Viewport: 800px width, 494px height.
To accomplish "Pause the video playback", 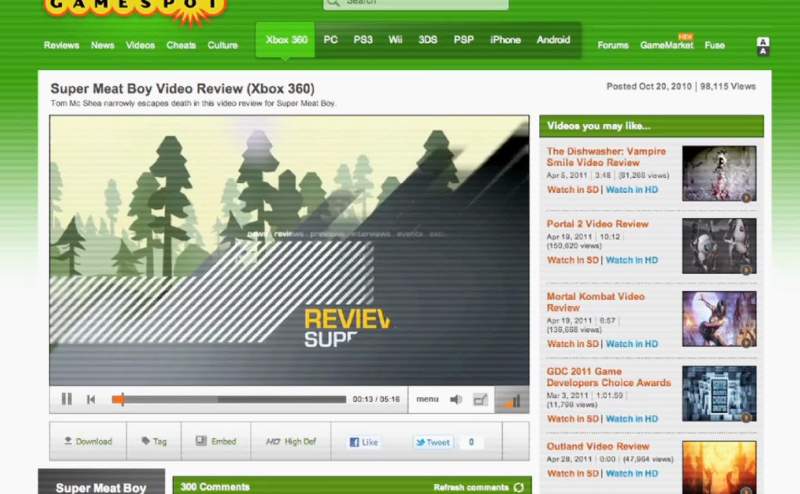I will [x=66, y=399].
